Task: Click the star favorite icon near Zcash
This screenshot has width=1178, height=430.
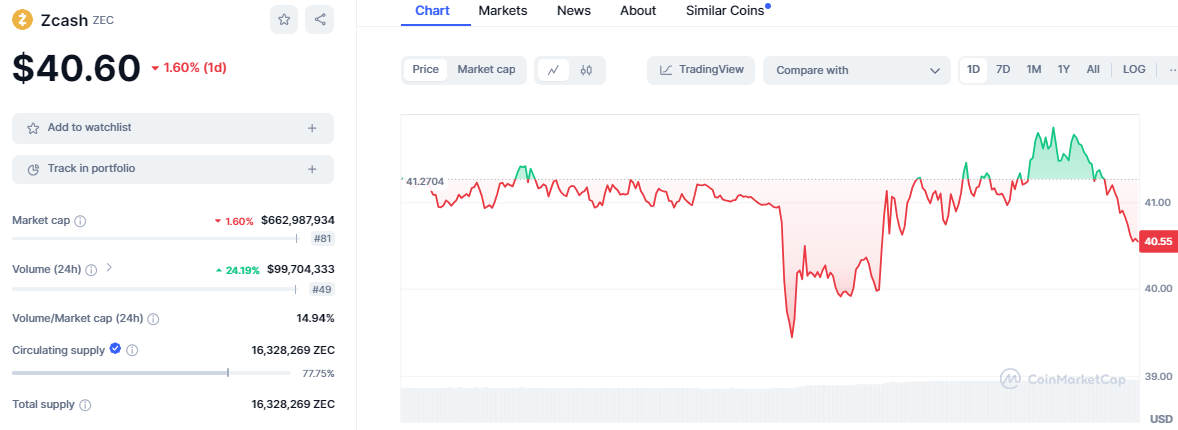Action: [x=284, y=19]
